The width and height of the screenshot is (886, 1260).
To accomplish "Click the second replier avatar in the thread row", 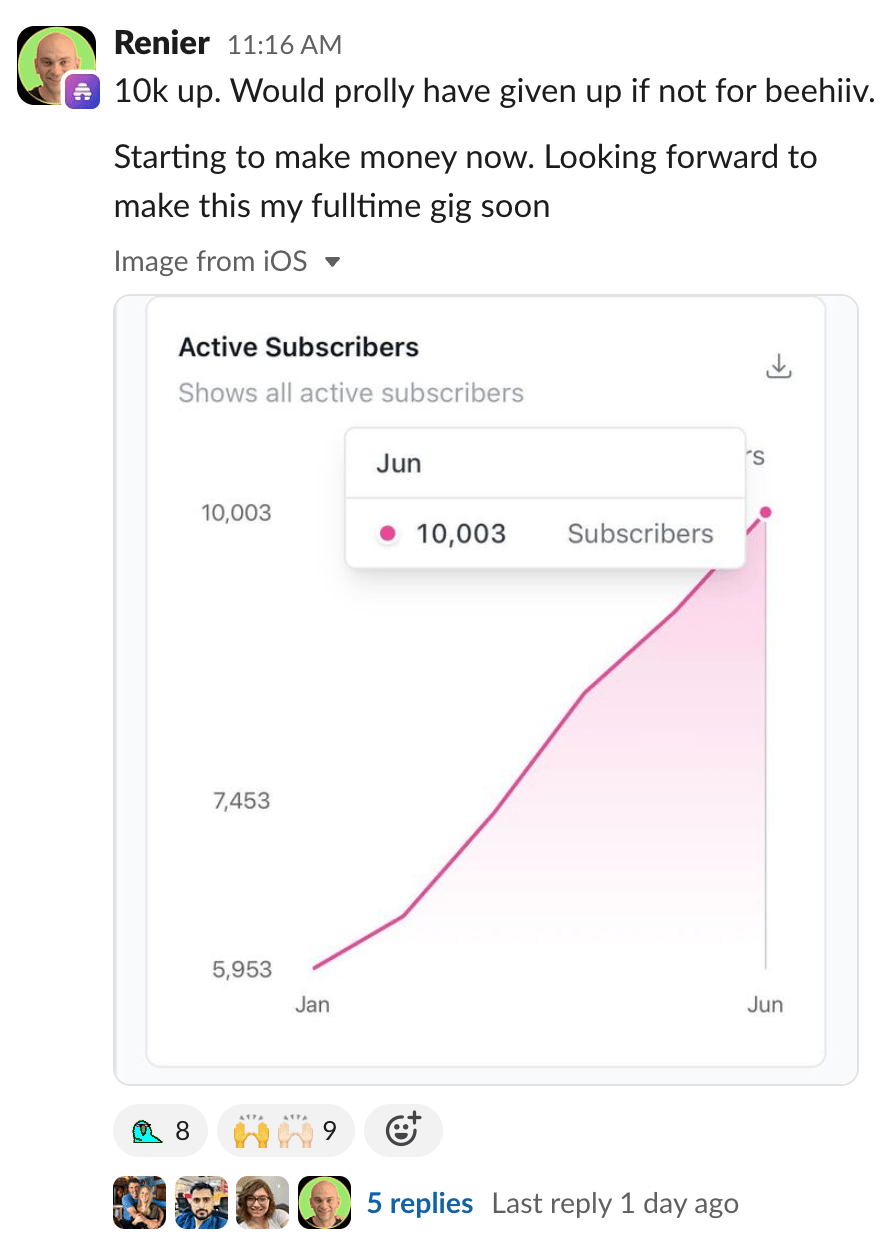I will click(201, 1202).
